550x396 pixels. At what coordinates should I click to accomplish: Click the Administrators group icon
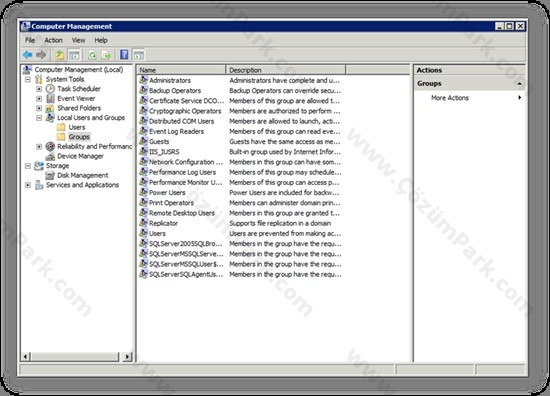(x=143, y=80)
